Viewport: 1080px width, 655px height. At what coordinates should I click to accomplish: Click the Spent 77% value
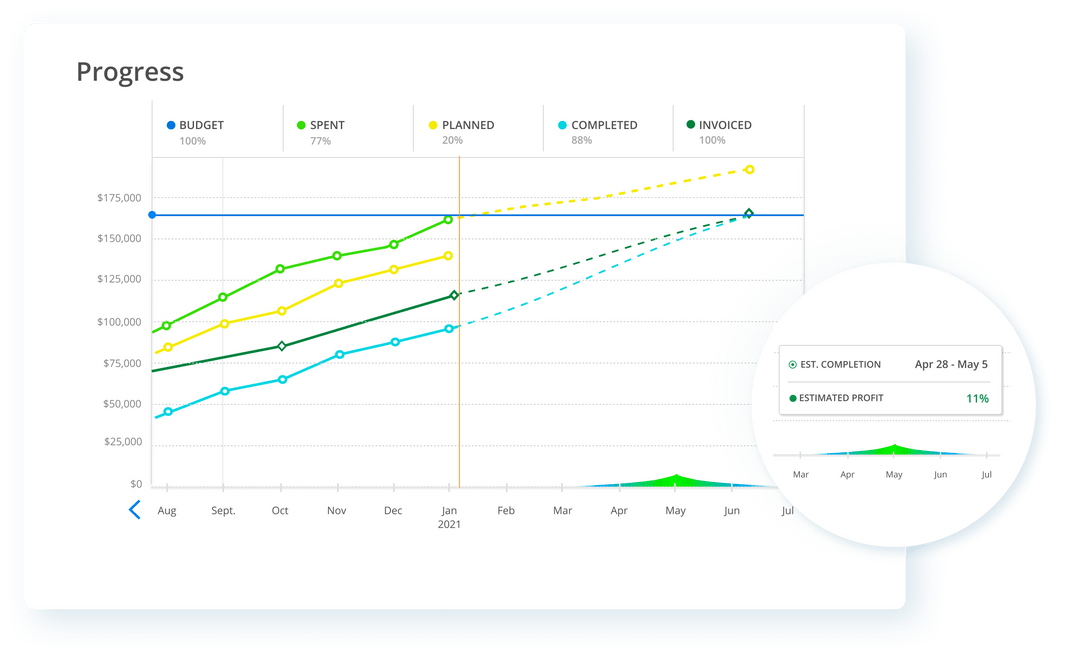tap(320, 141)
